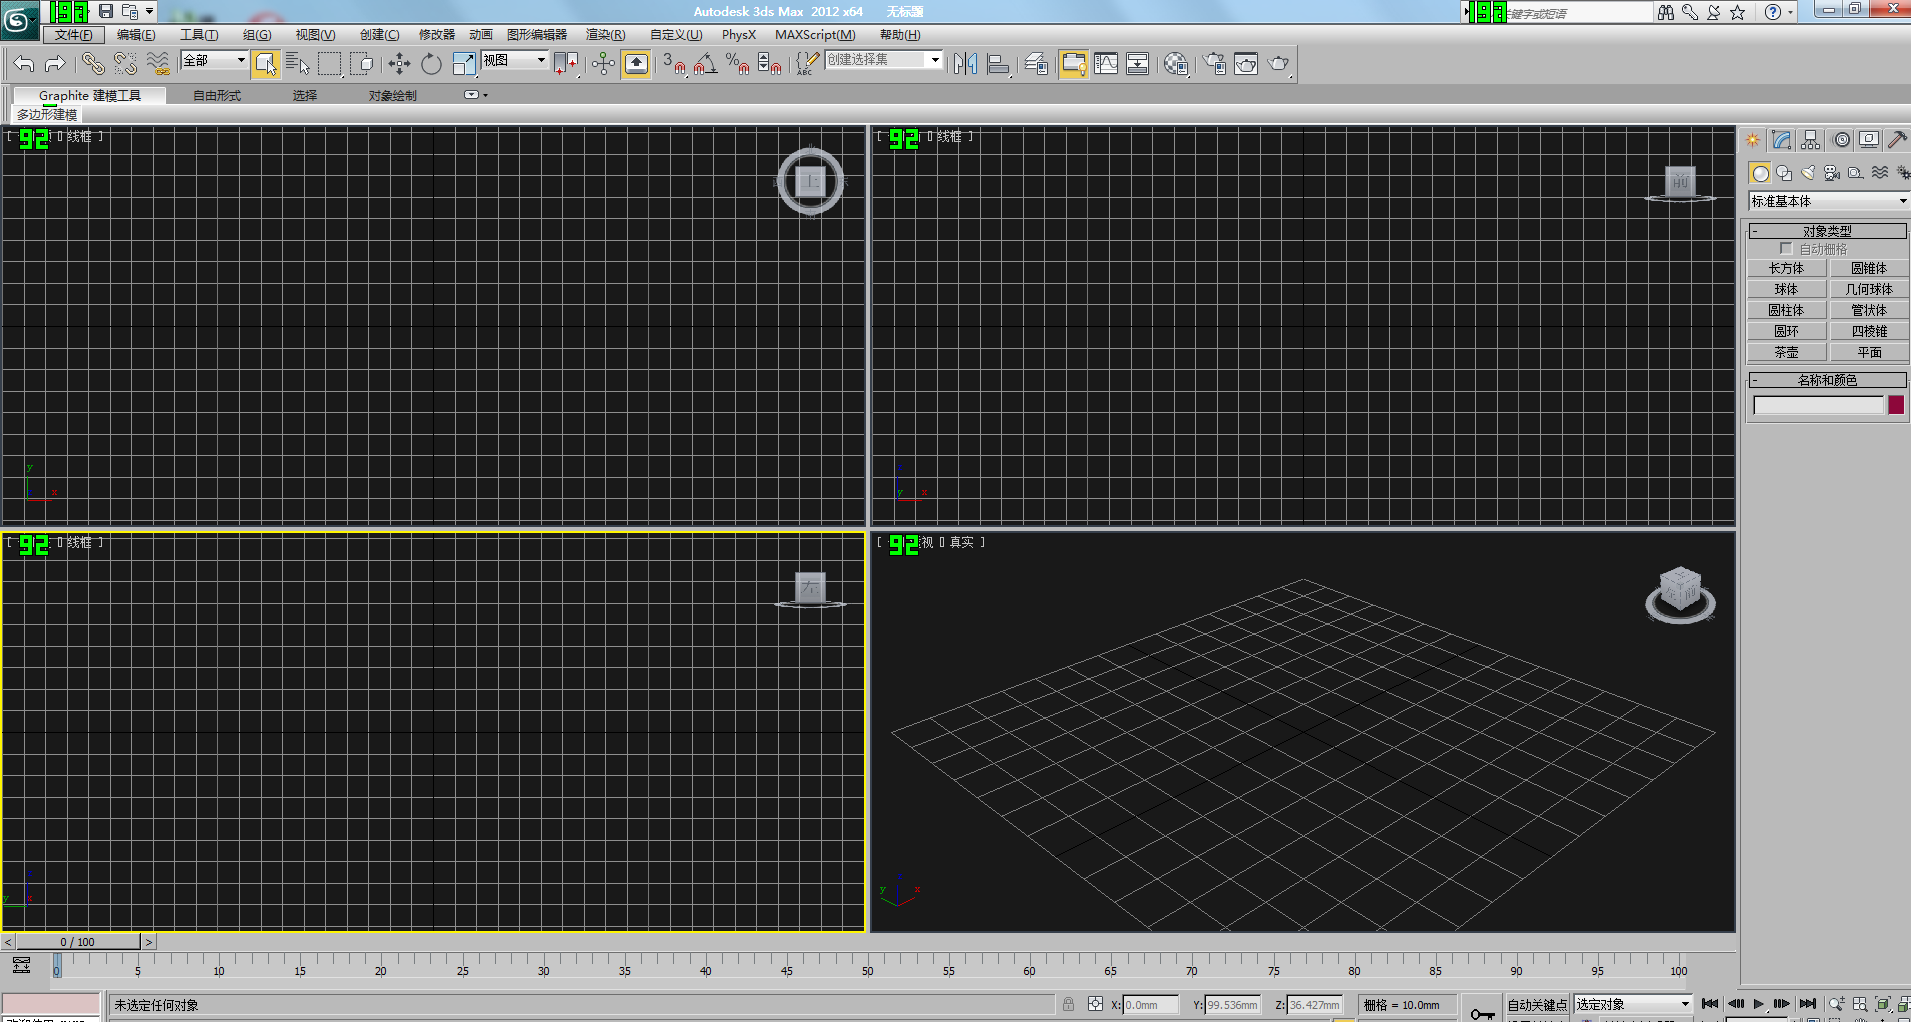Enable the 自动栅格 checkbox
This screenshot has width=1911, height=1022.
click(1786, 248)
